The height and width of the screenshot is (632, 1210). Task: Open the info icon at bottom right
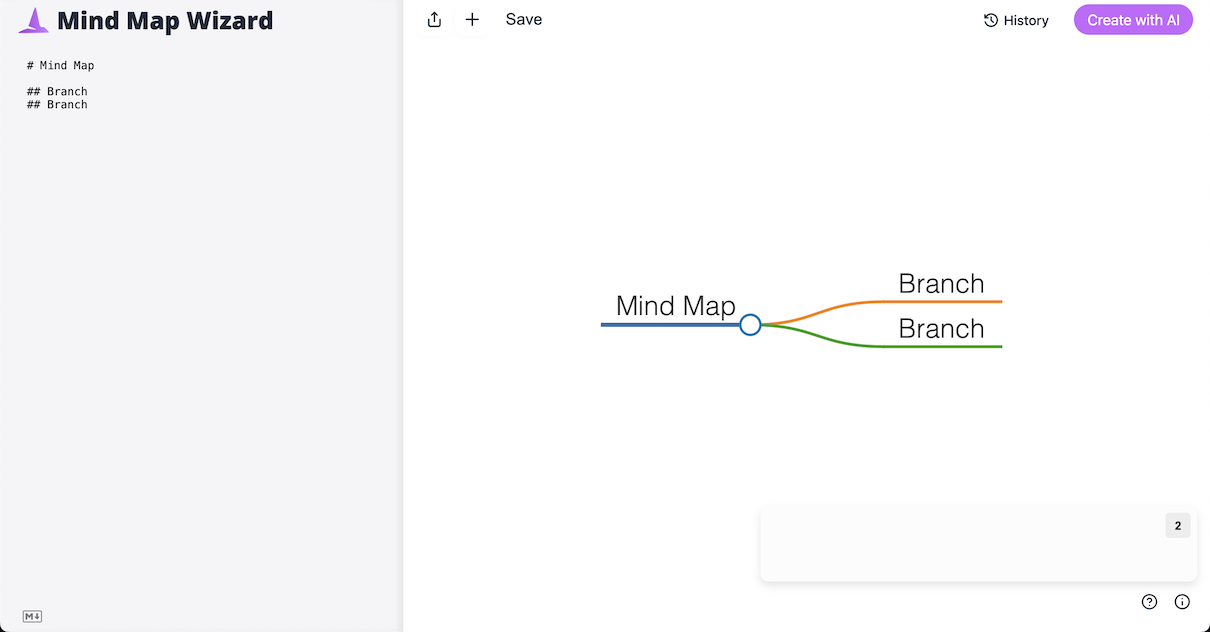pos(1182,602)
